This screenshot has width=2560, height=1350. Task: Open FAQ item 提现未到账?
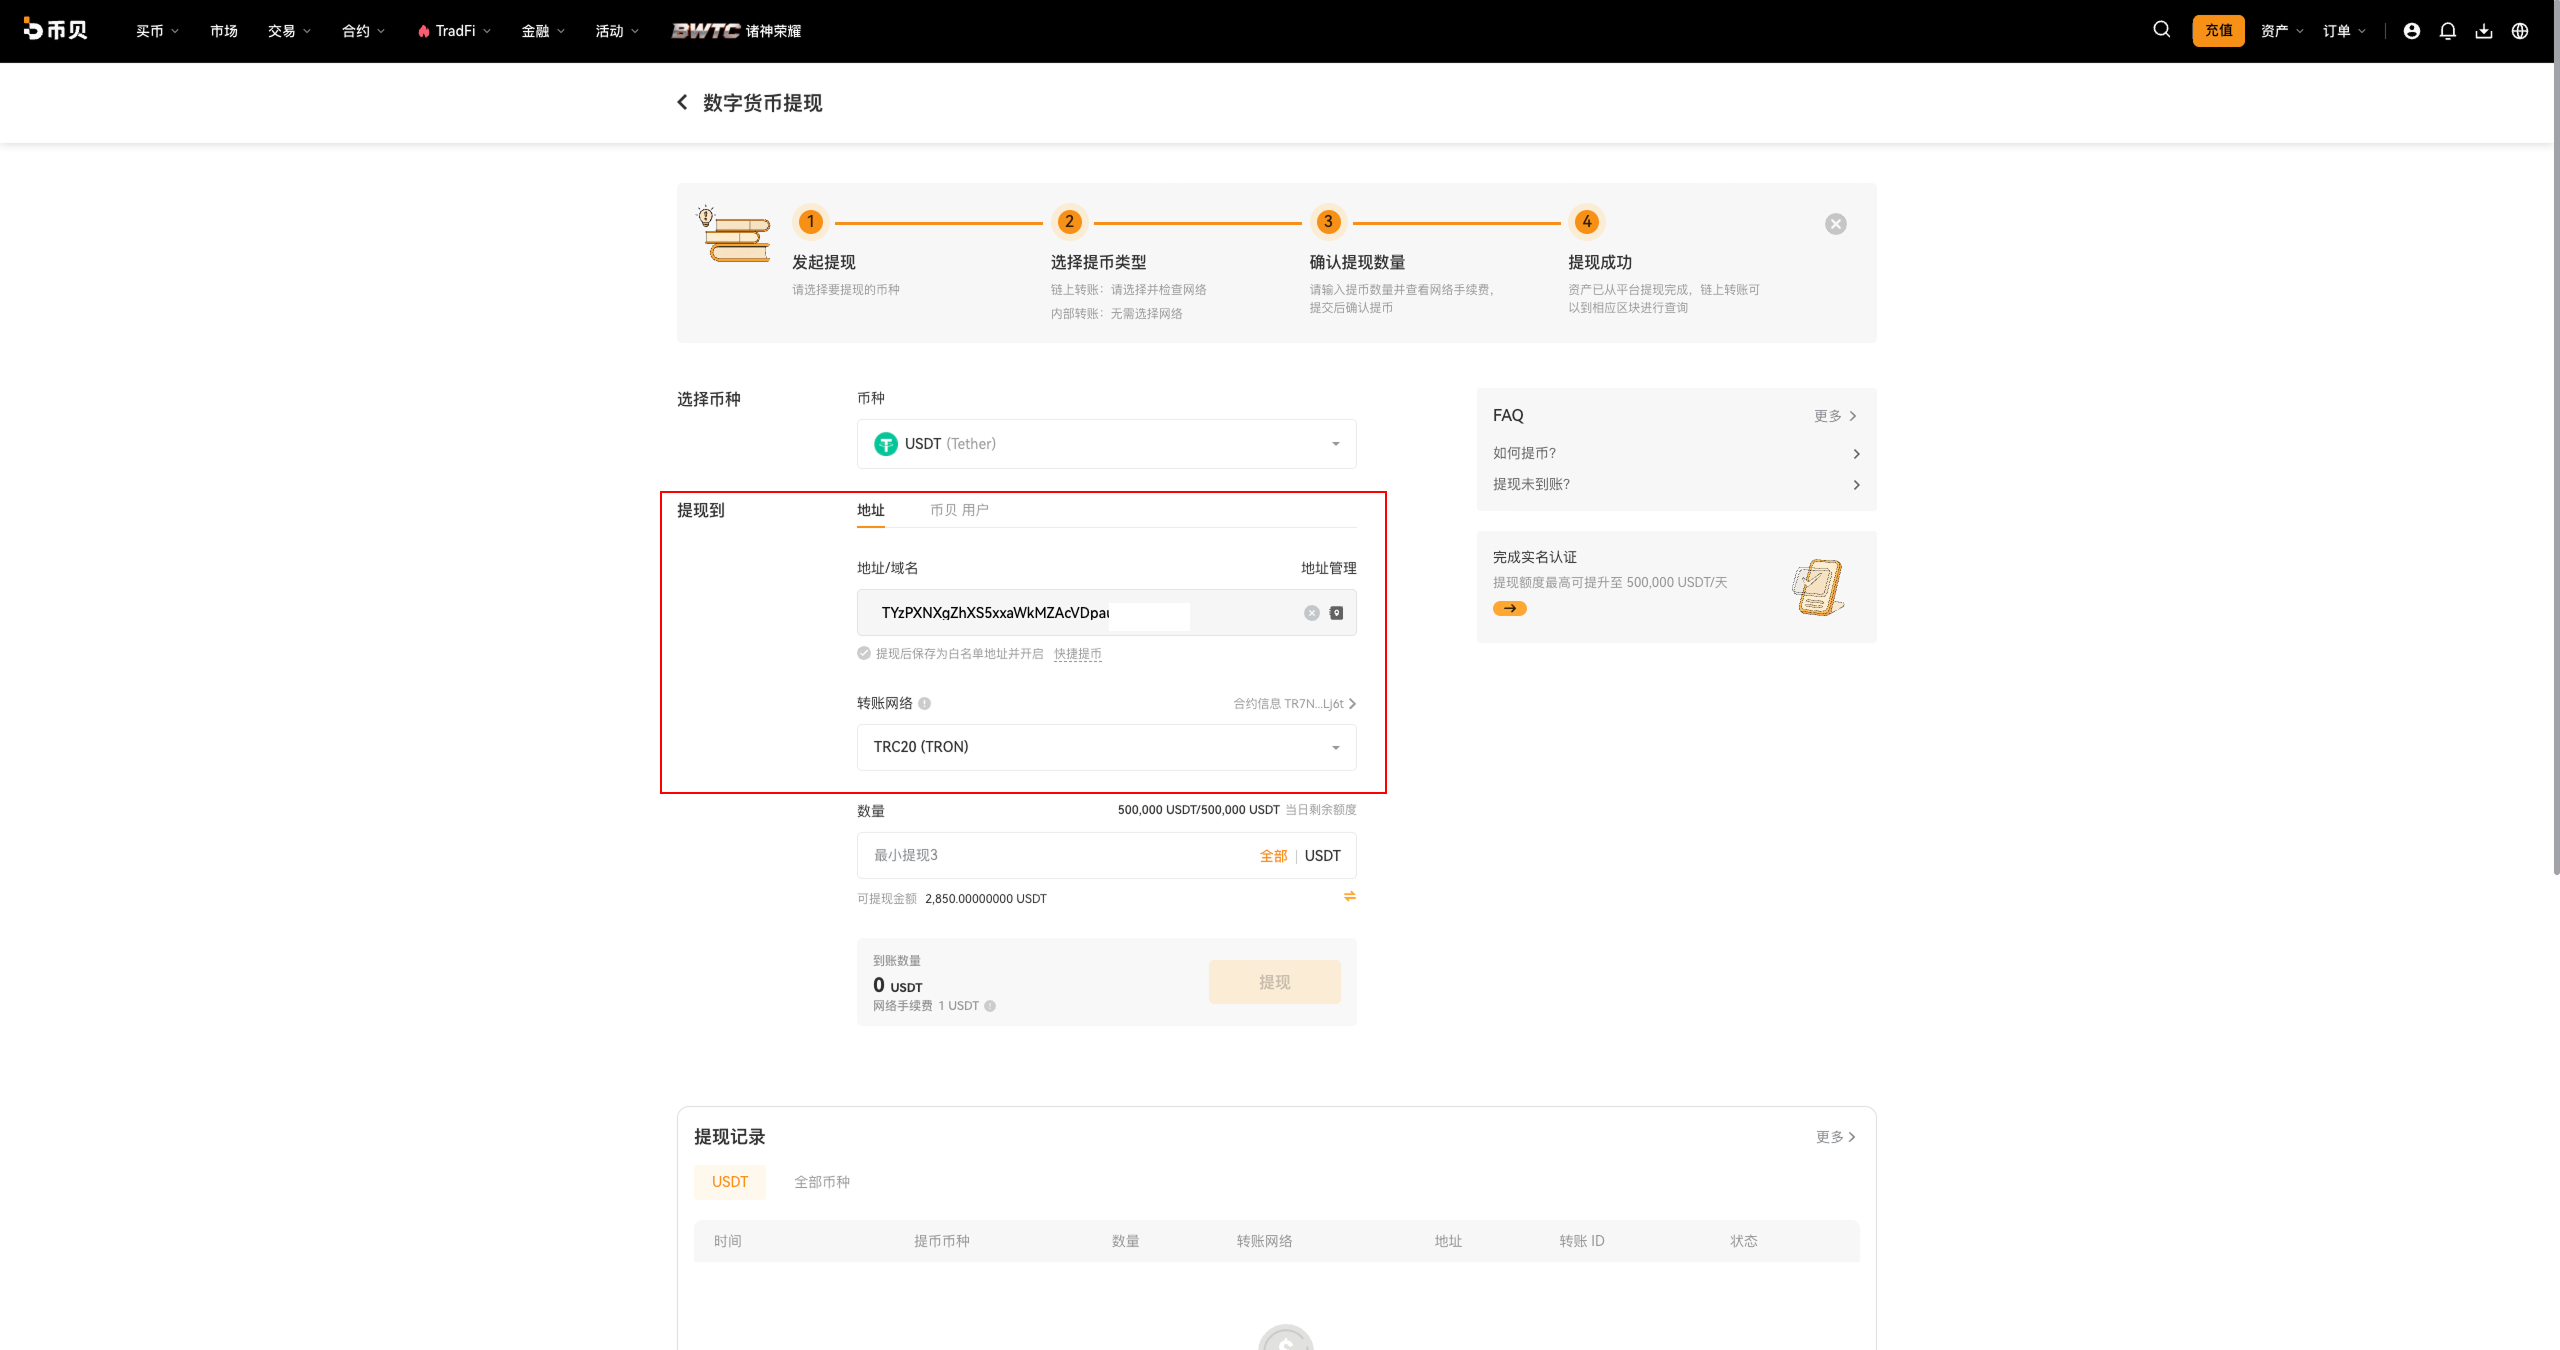[x=1676, y=484]
